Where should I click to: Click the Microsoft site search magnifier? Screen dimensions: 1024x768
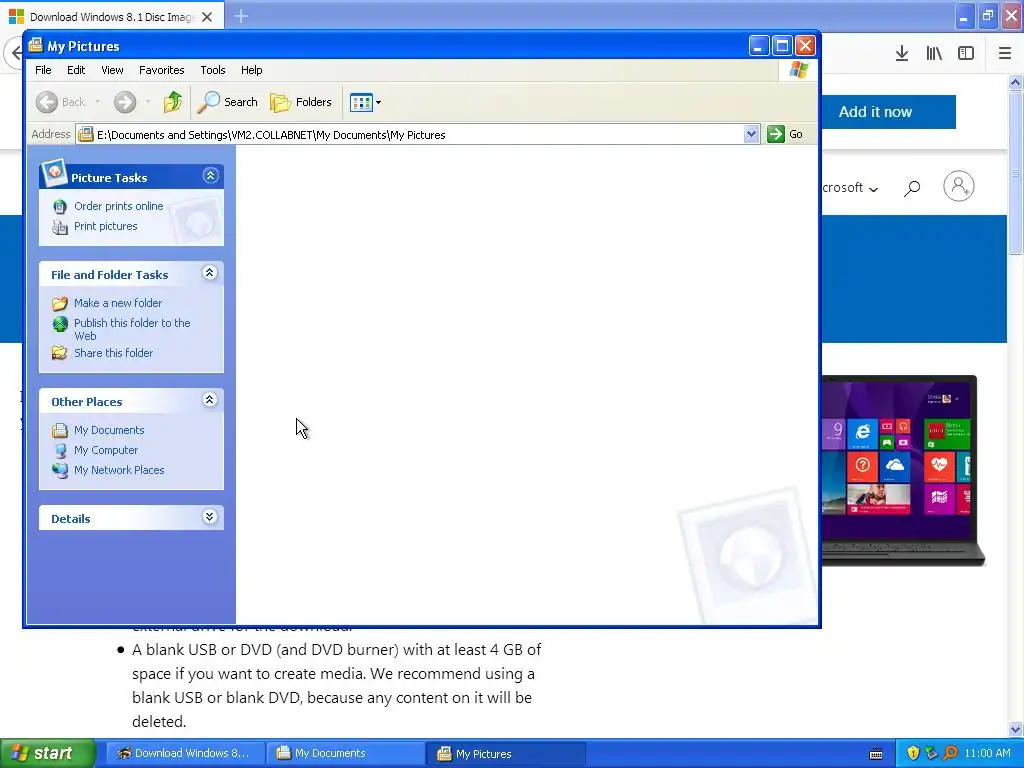pos(912,188)
